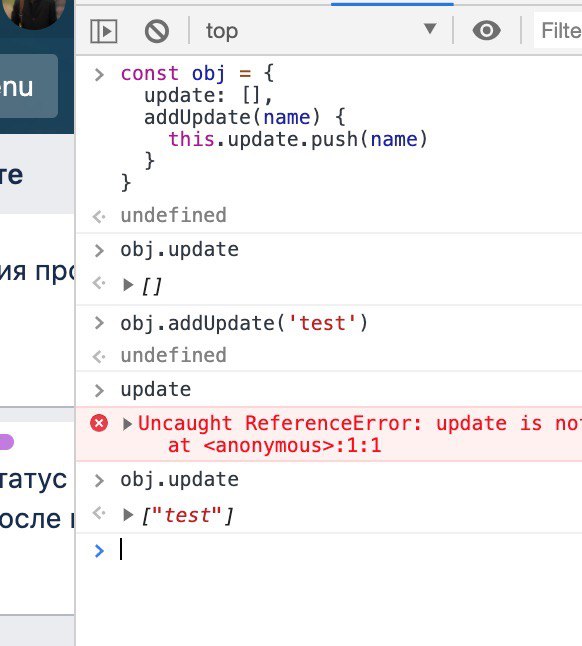Viewport: 582px width, 646px height.
Task: Click the 'this.update.push(name)' line
Action: [298, 139]
